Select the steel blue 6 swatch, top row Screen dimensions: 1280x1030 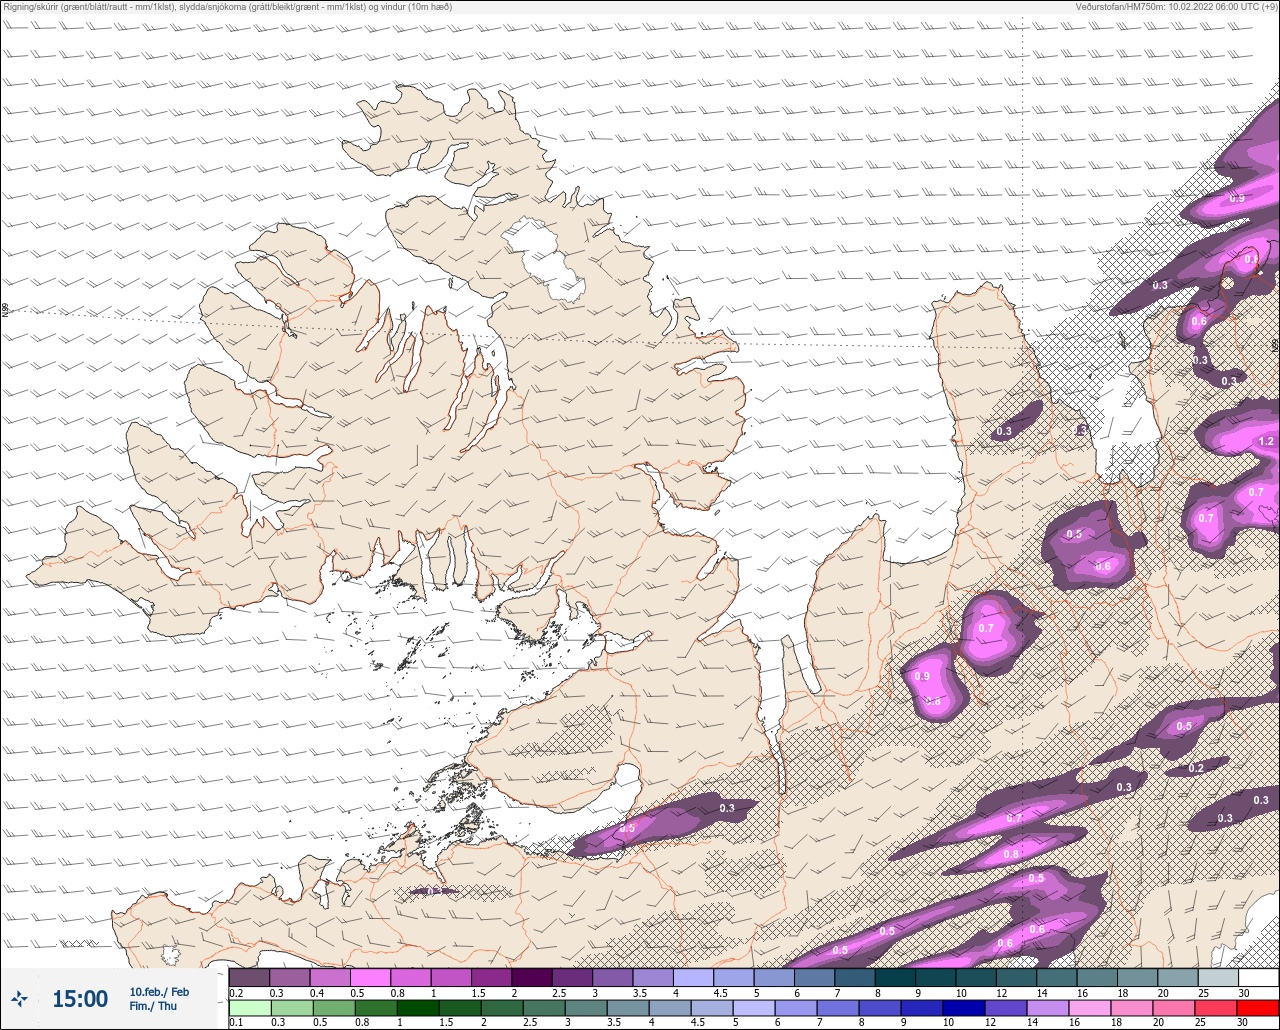coord(814,977)
